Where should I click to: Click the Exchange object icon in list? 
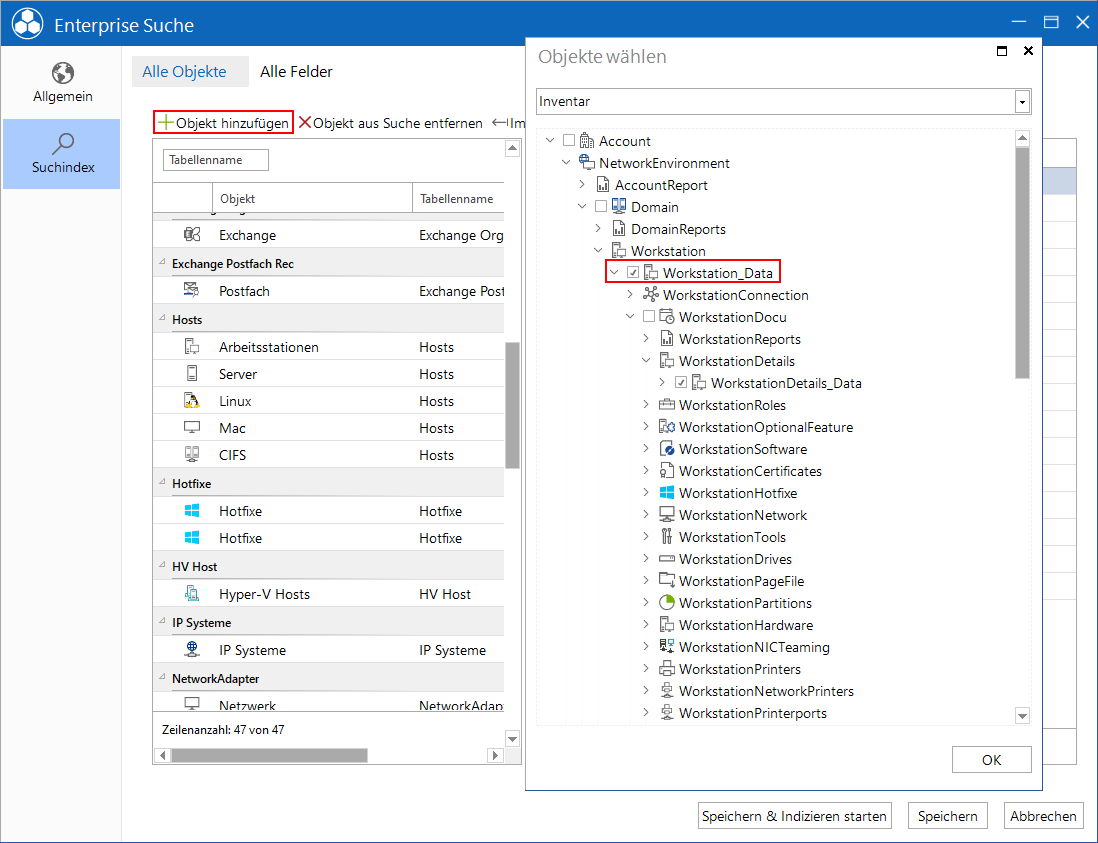(x=192, y=235)
